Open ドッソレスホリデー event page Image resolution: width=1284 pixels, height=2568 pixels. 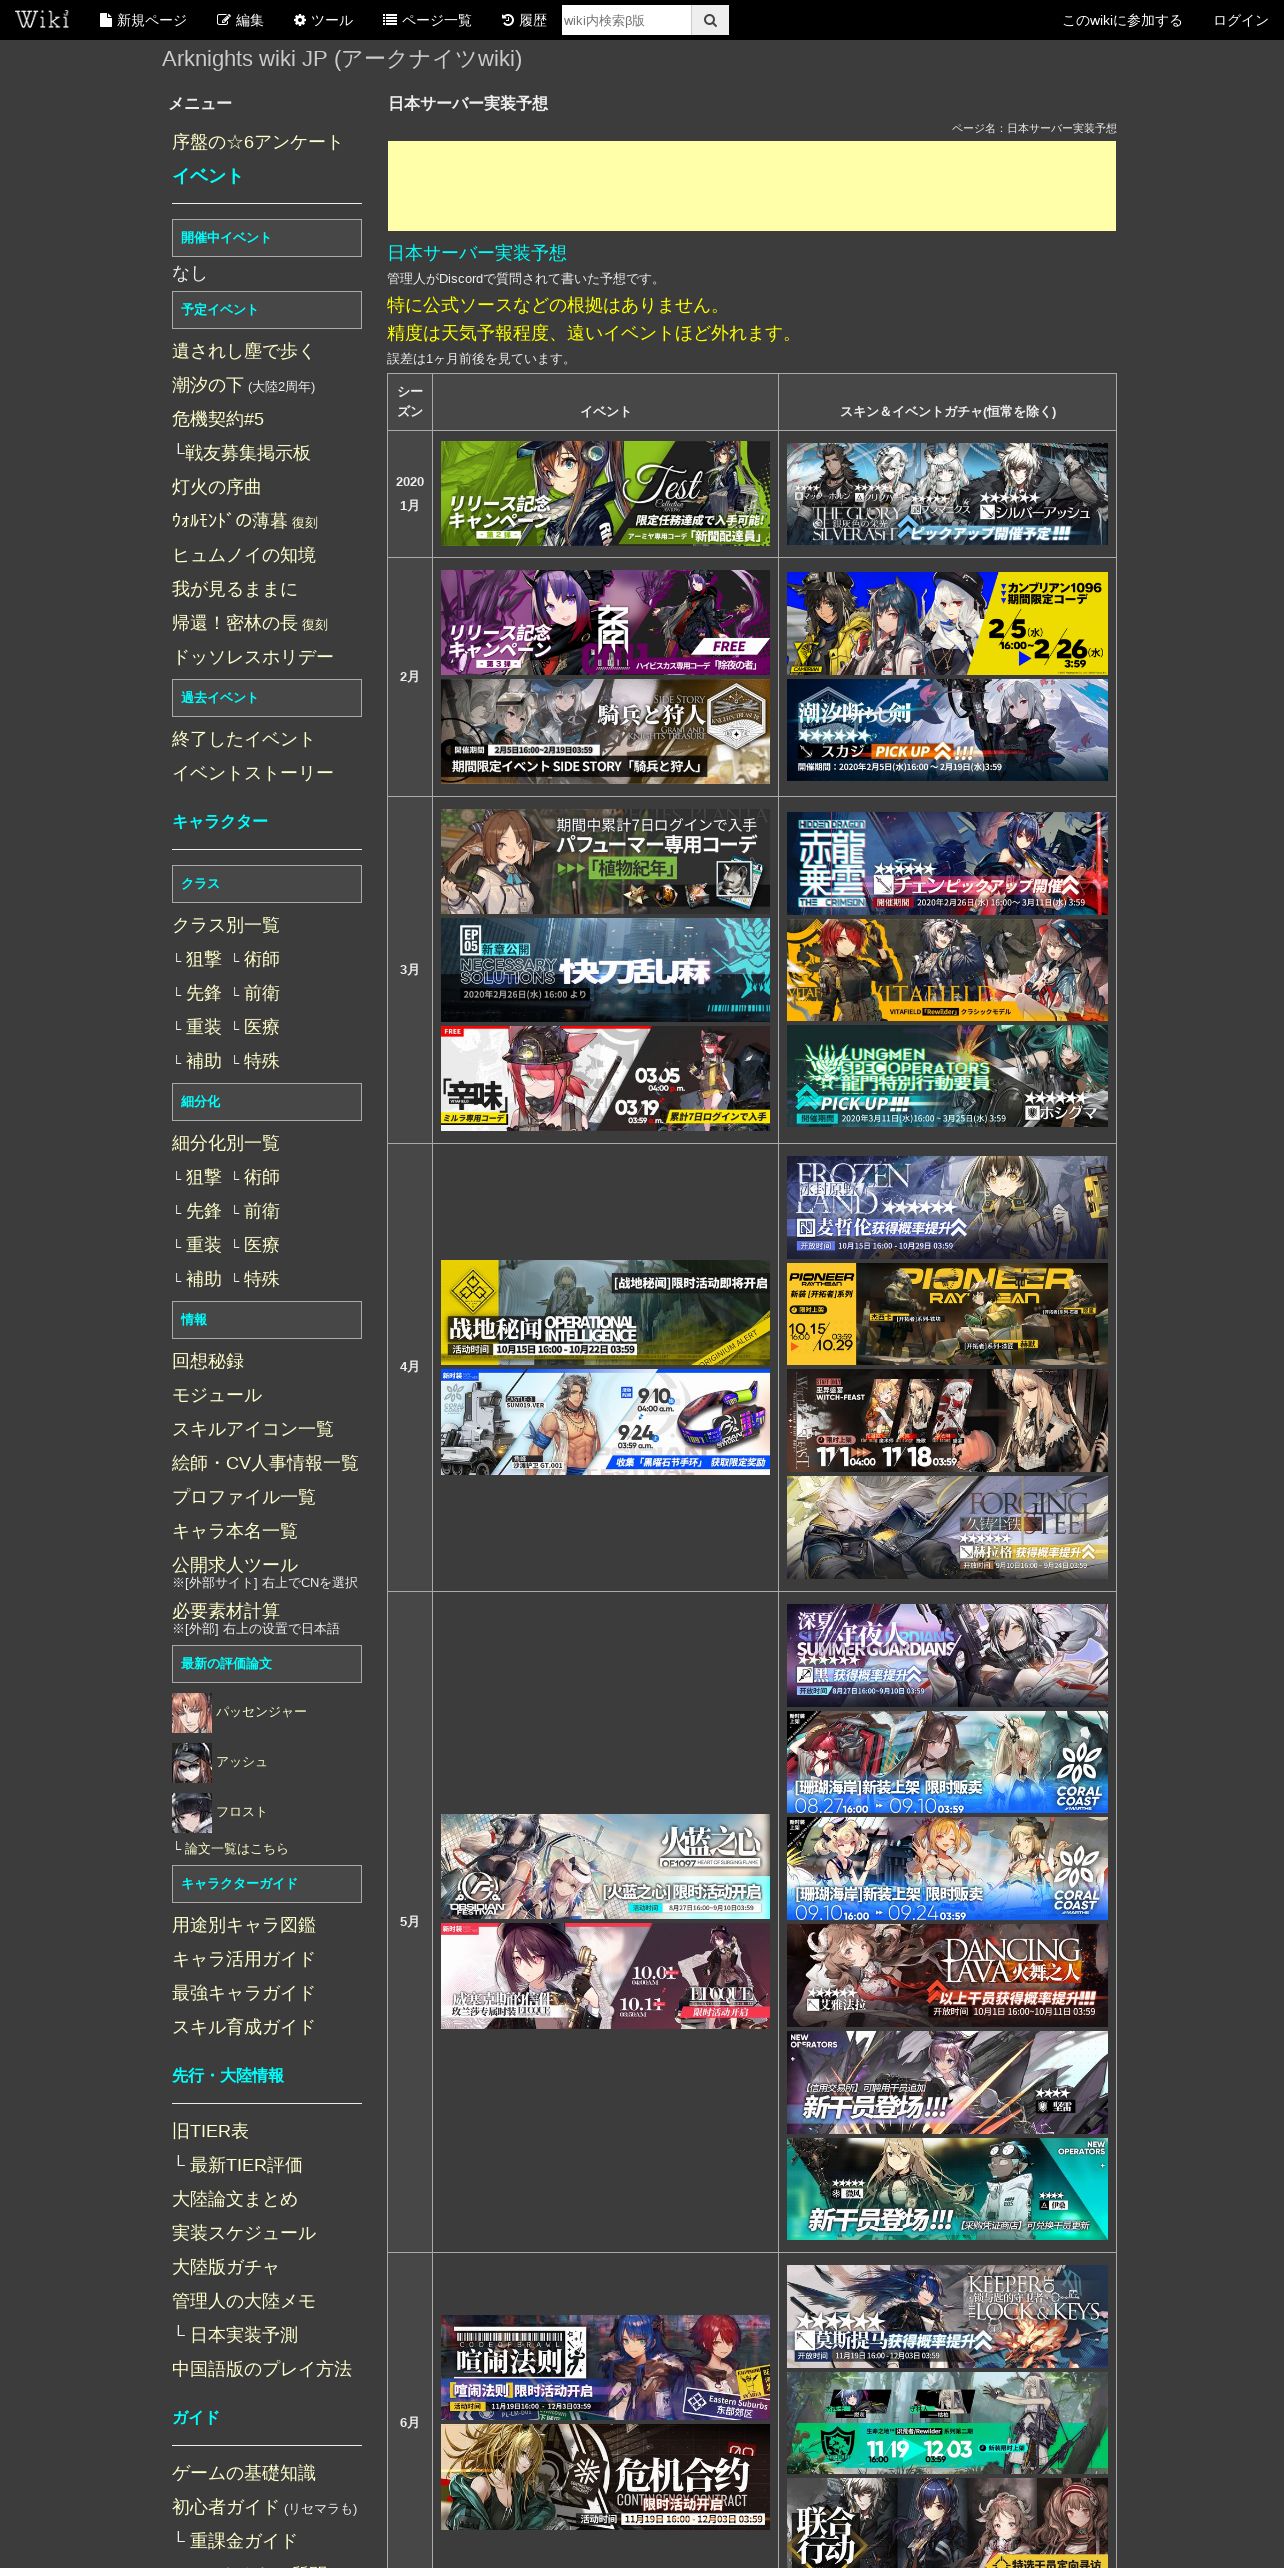point(253,657)
